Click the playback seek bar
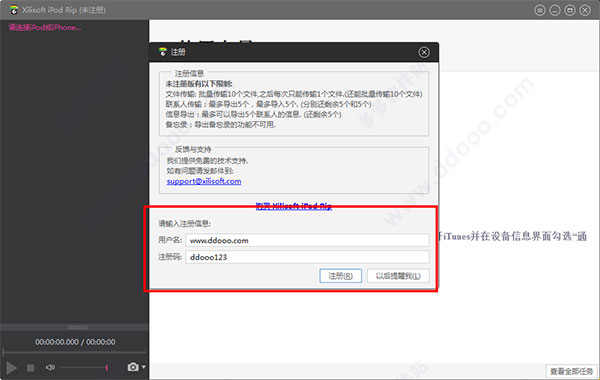600x380 pixels. tap(74, 352)
